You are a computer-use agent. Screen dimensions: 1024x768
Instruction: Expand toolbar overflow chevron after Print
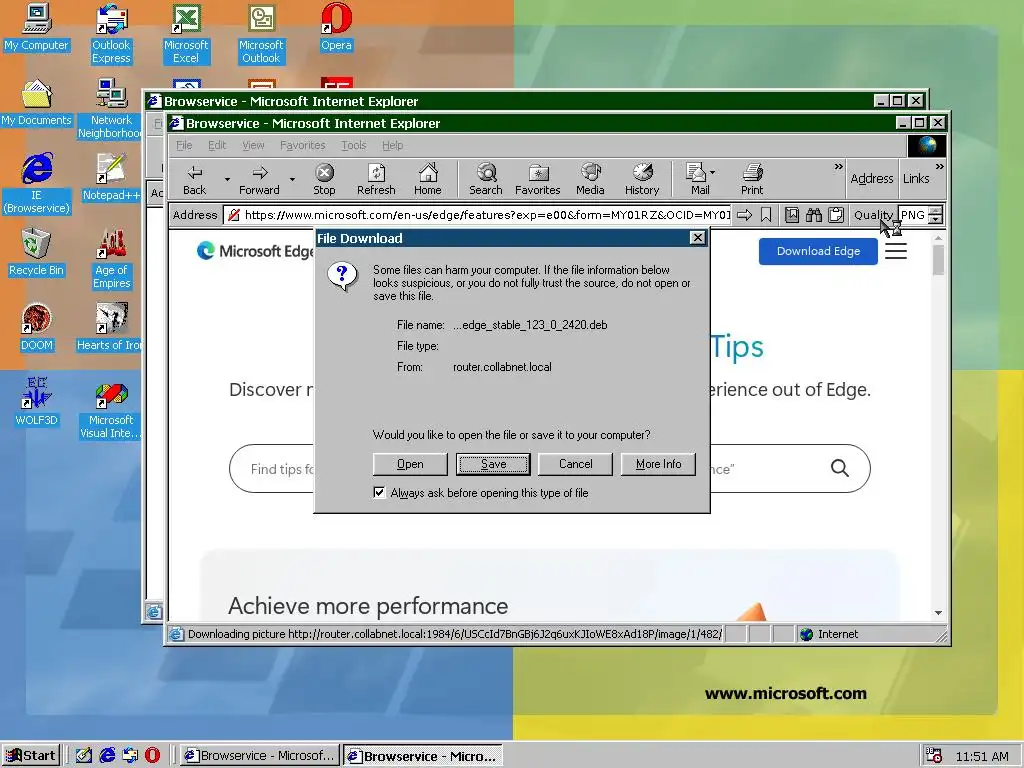click(x=839, y=167)
